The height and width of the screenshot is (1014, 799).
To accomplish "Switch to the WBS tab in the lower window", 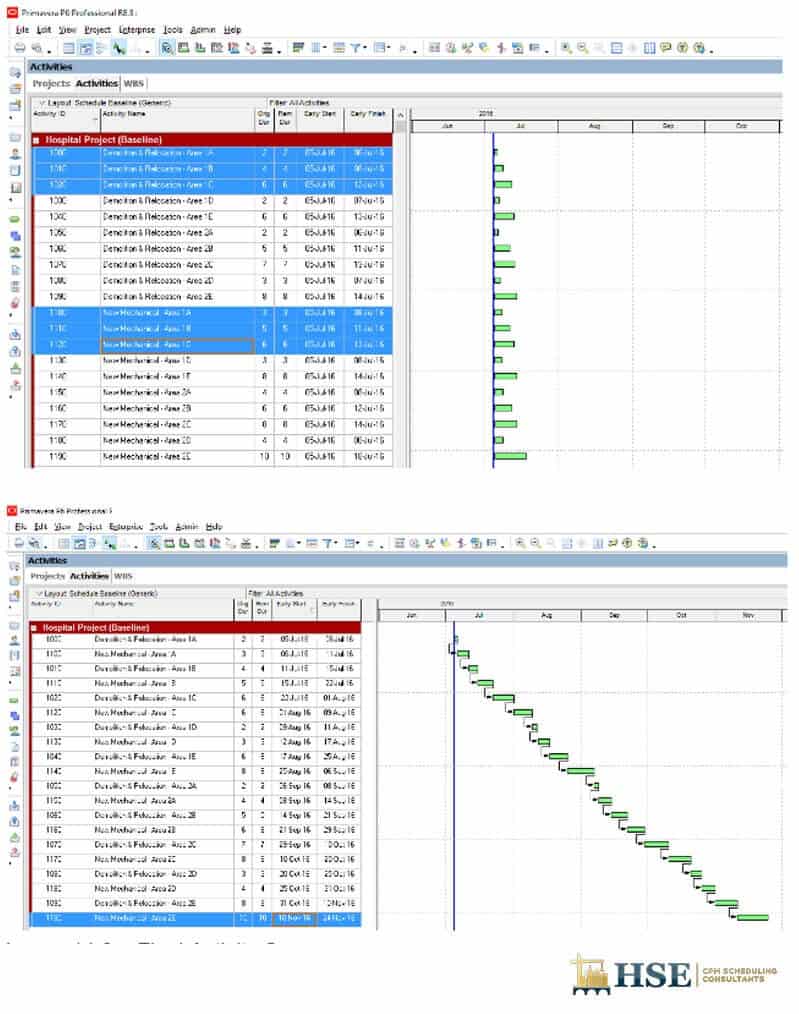I will [123, 576].
